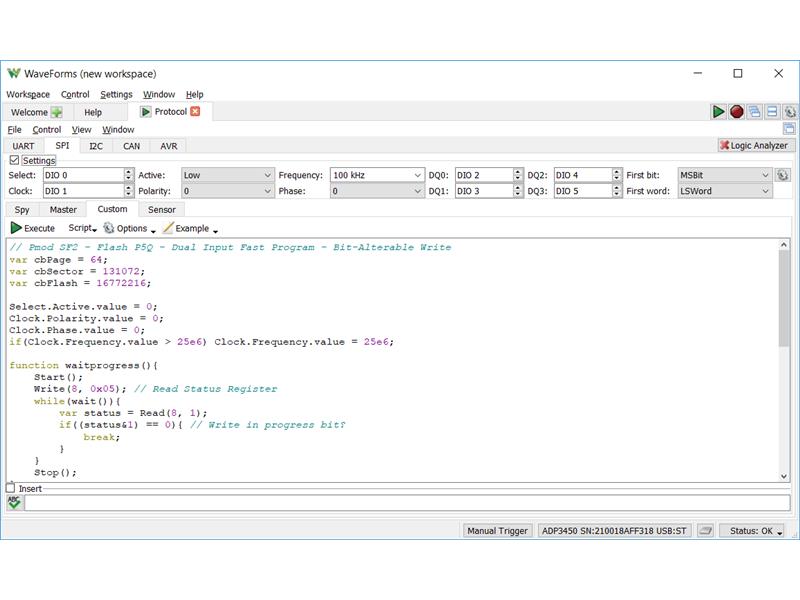Open the File menu

pyautogui.click(x=14, y=130)
